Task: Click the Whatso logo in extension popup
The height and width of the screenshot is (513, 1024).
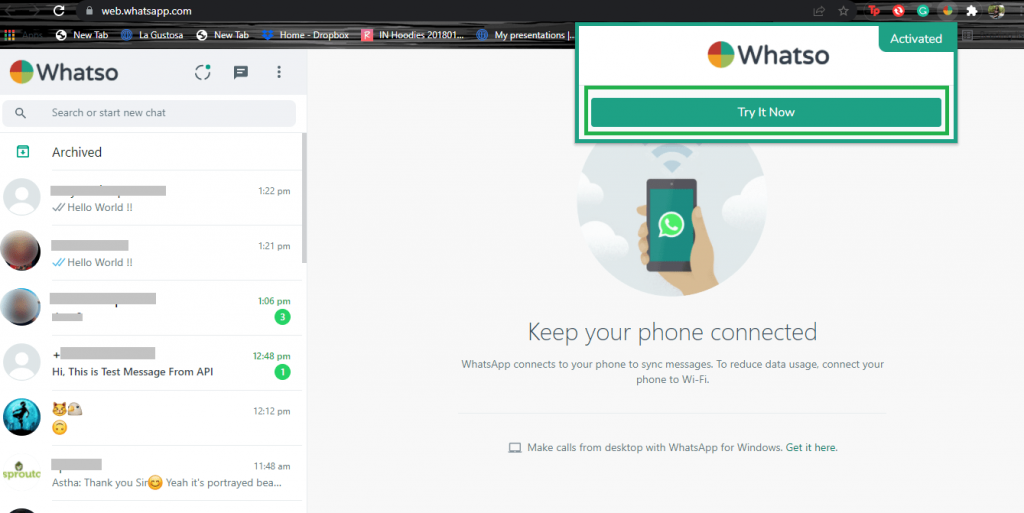Action: point(768,55)
